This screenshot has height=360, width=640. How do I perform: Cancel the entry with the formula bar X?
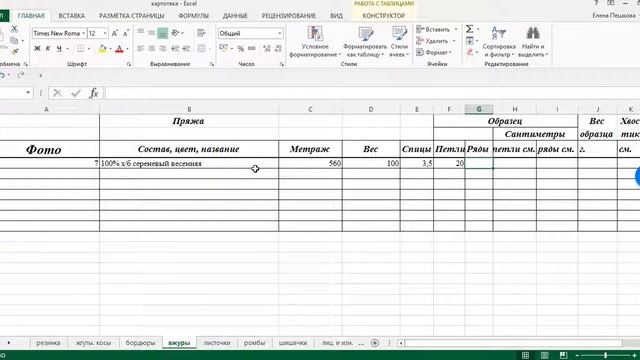tap(58, 93)
